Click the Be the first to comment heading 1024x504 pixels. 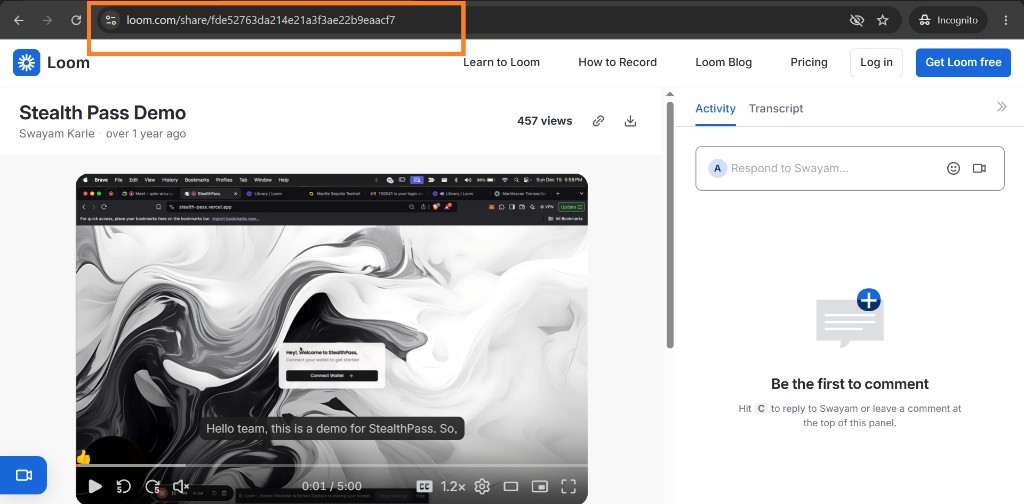(x=850, y=384)
